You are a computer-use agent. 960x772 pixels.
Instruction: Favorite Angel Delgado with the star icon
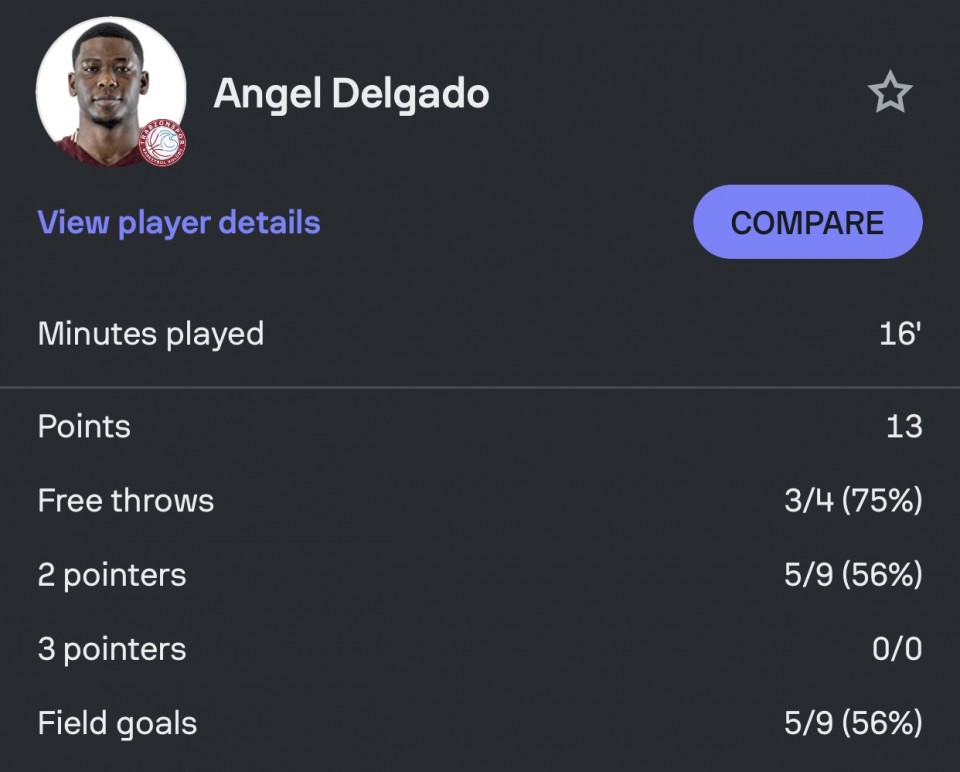889,94
